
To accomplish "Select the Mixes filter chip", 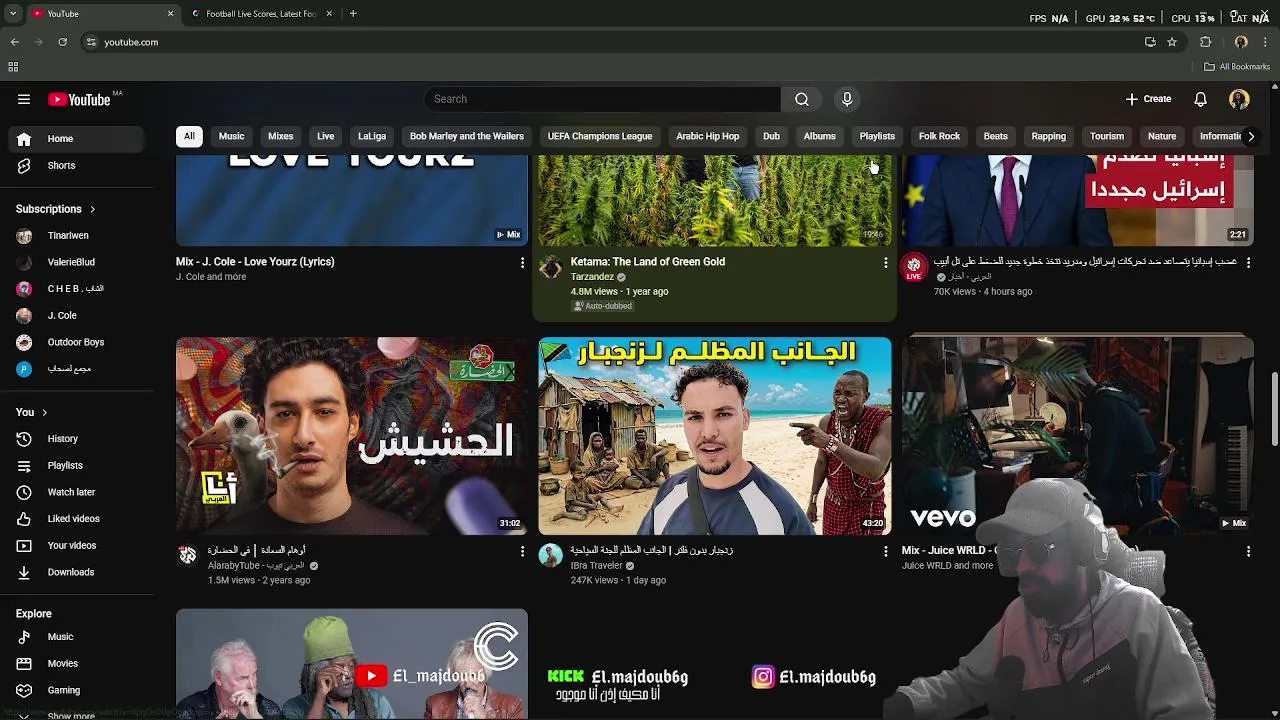I will [281, 136].
